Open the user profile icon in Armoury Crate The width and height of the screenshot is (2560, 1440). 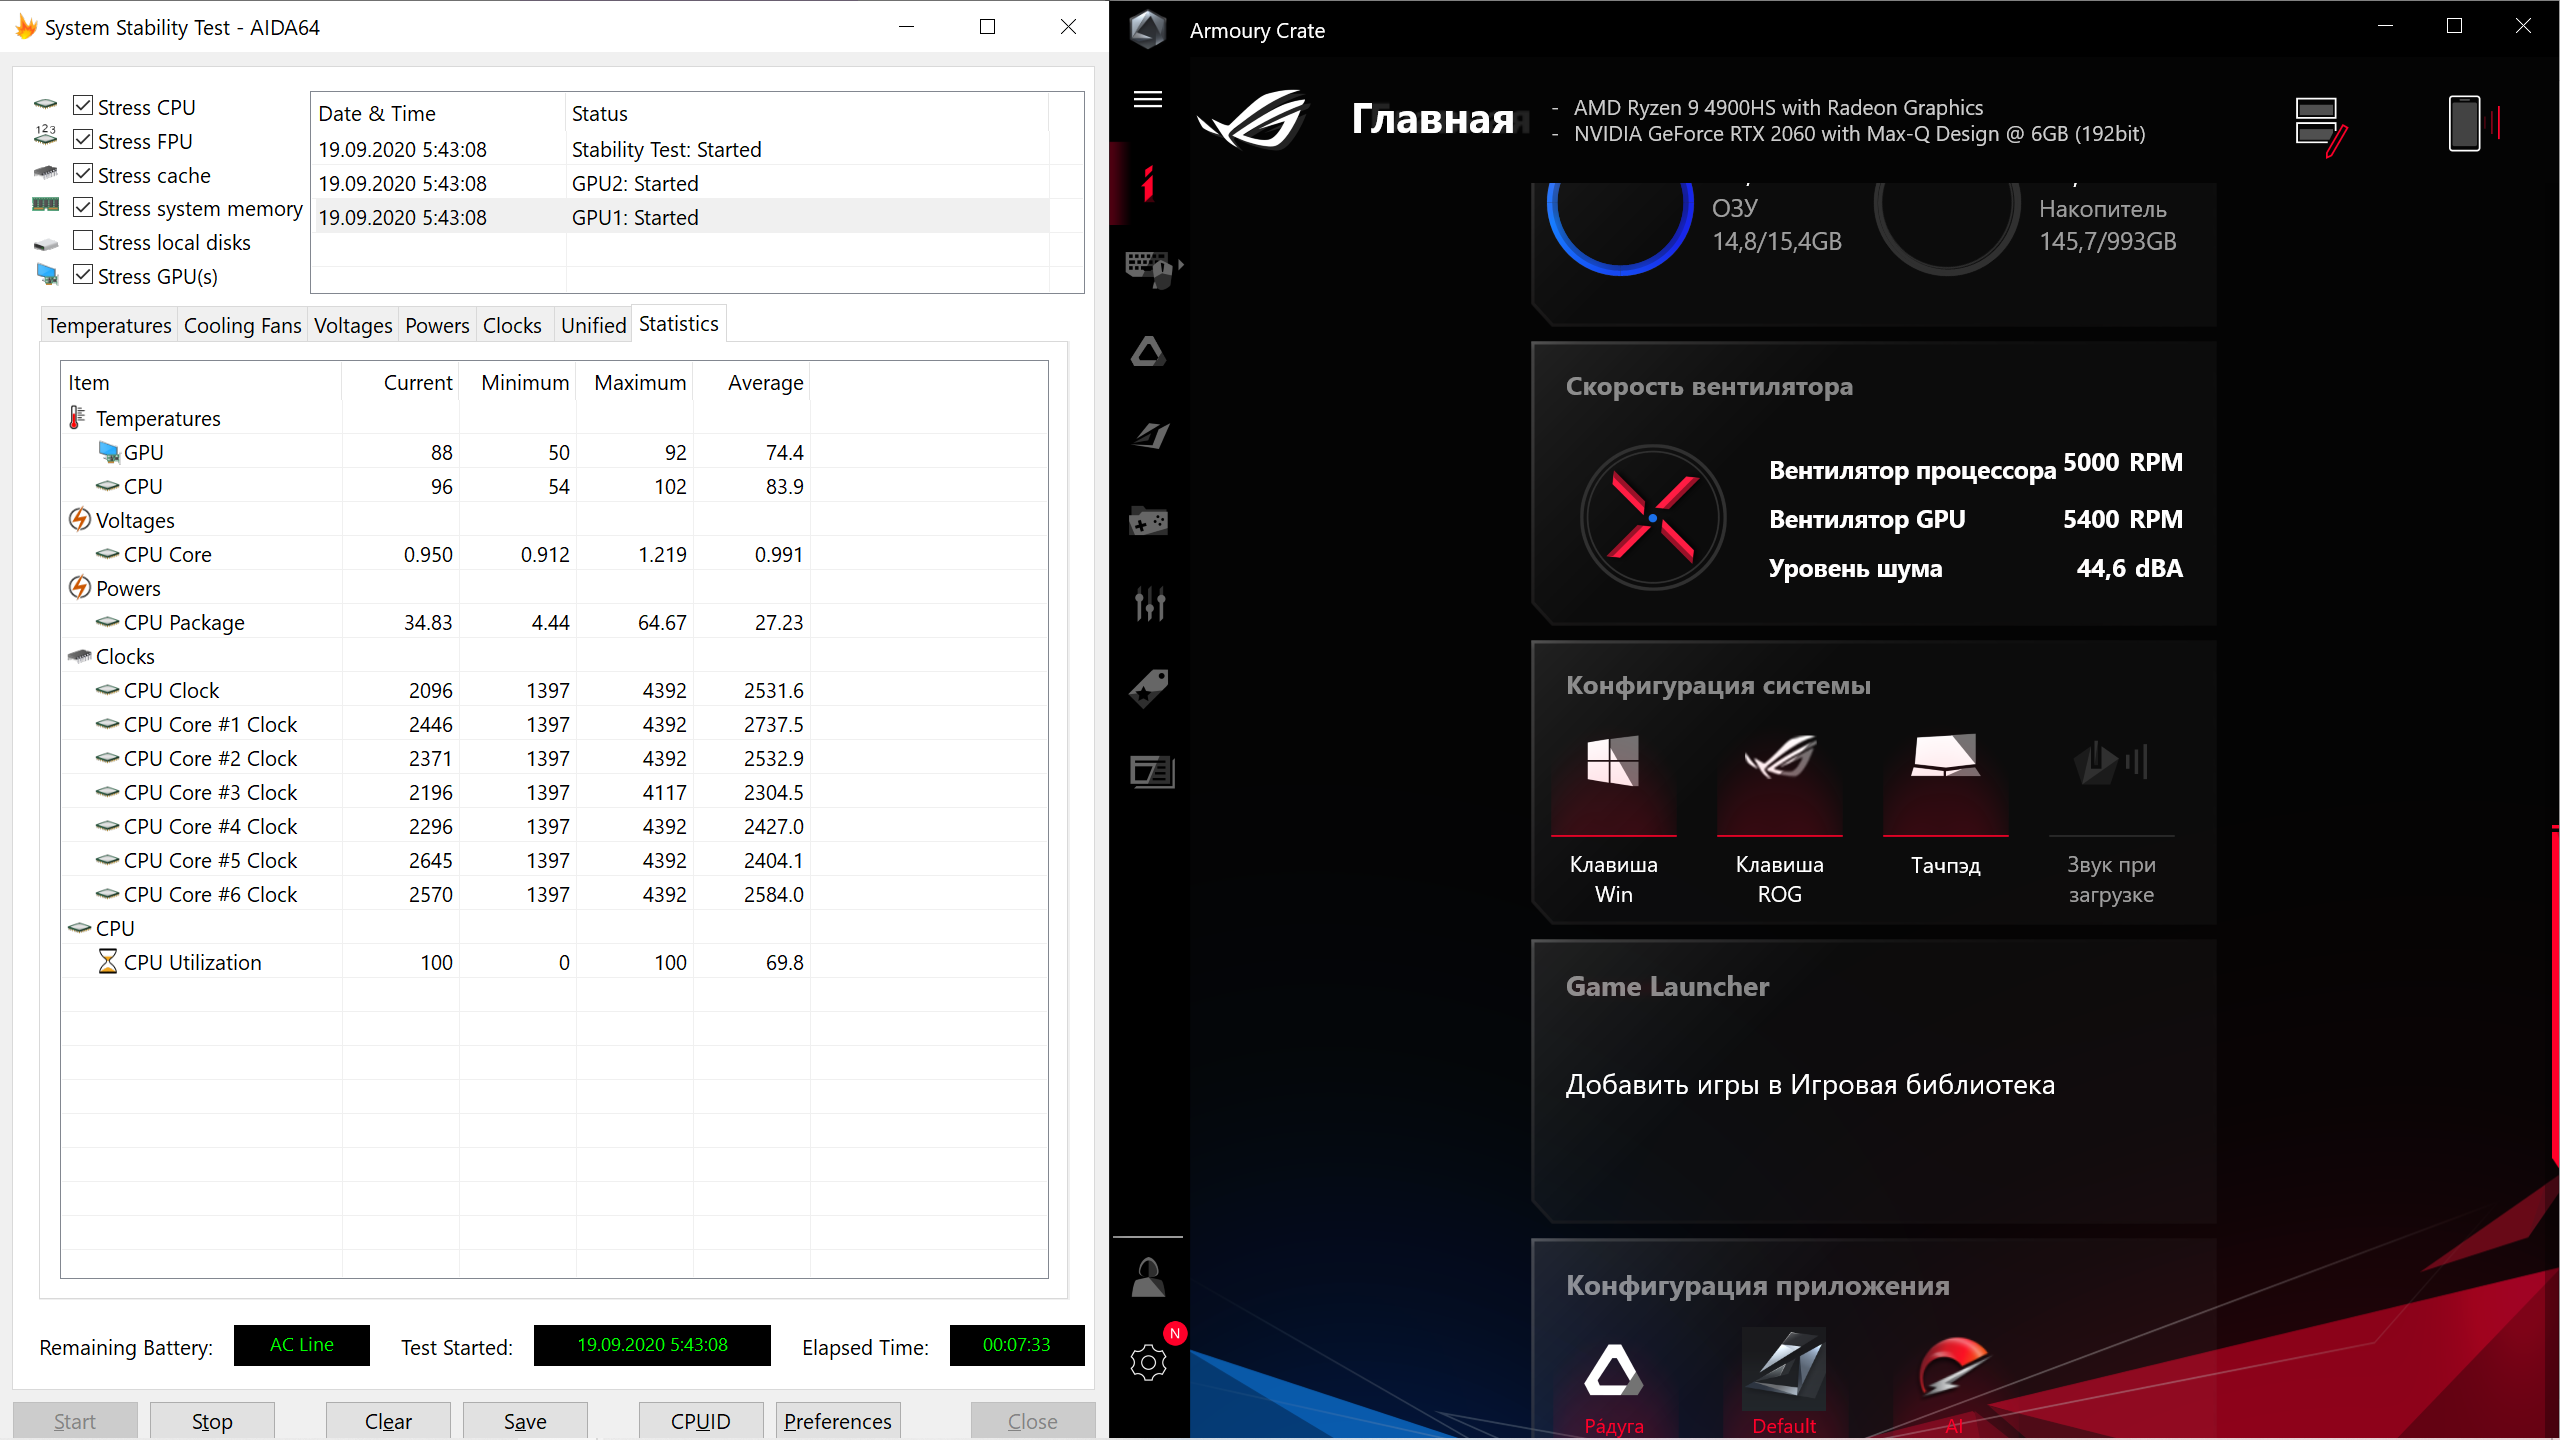[1148, 1278]
